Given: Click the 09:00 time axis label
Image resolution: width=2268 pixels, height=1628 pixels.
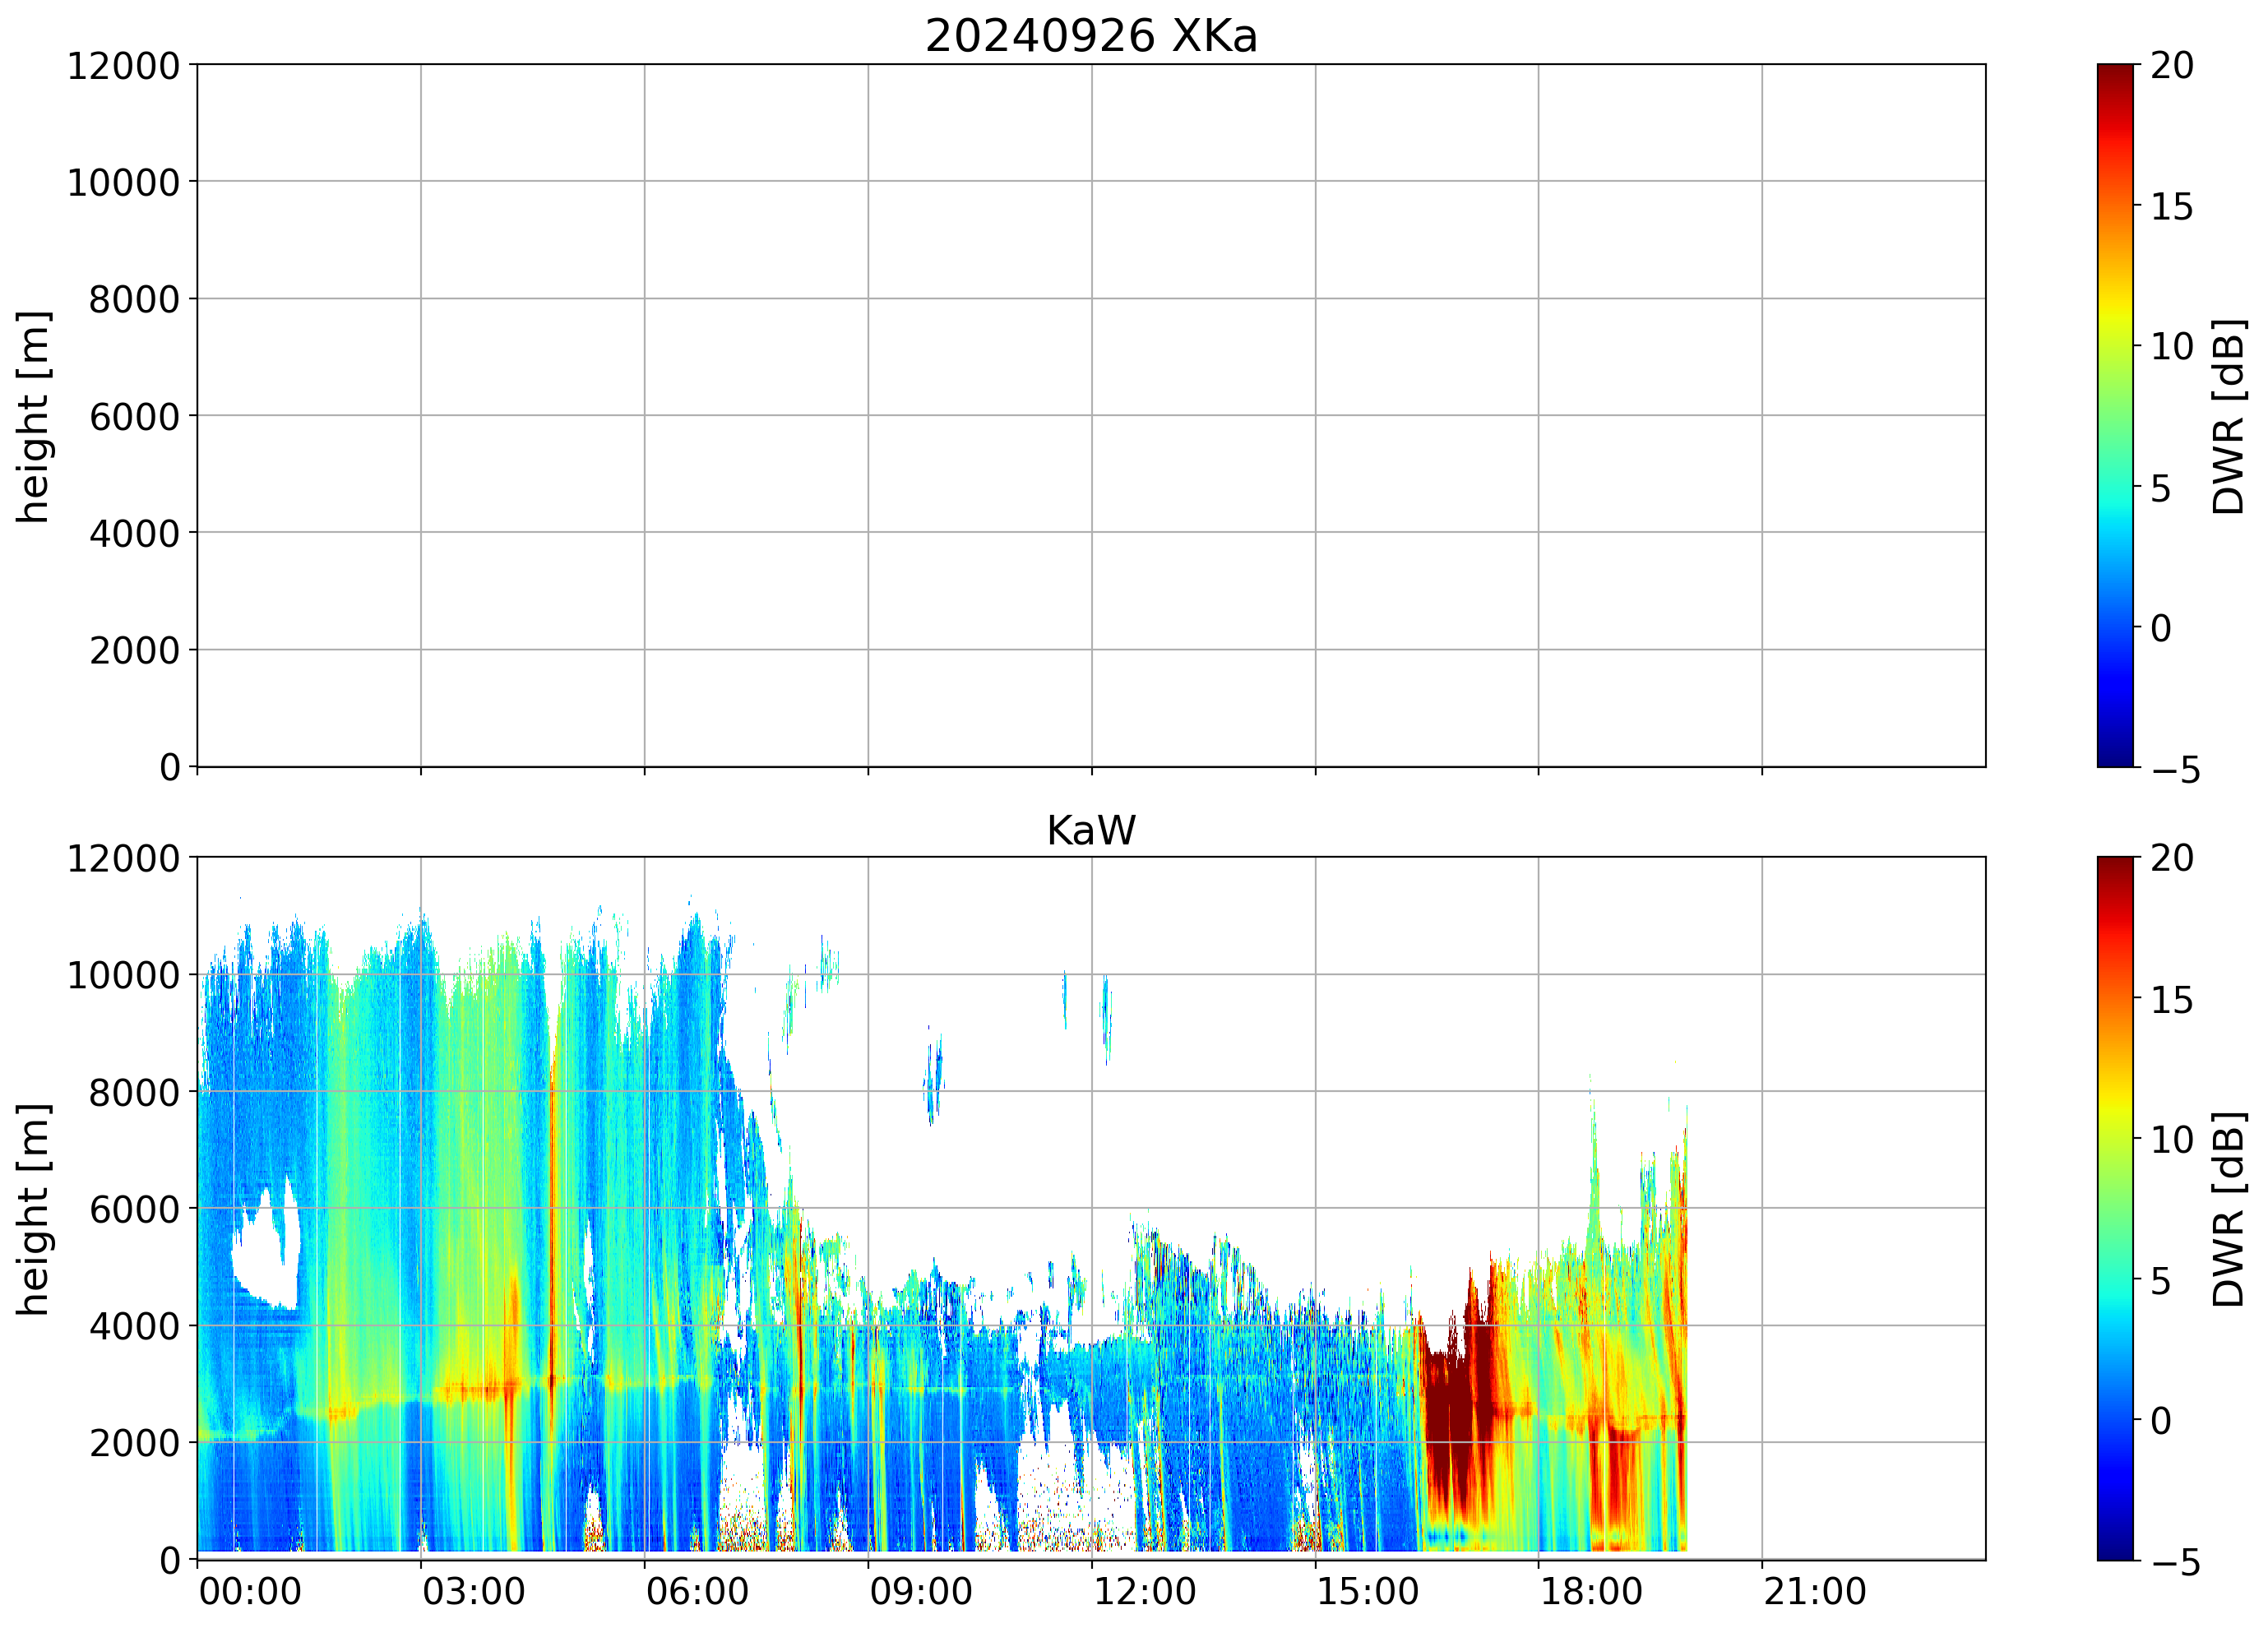Looking at the screenshot, I should 920,1591.
